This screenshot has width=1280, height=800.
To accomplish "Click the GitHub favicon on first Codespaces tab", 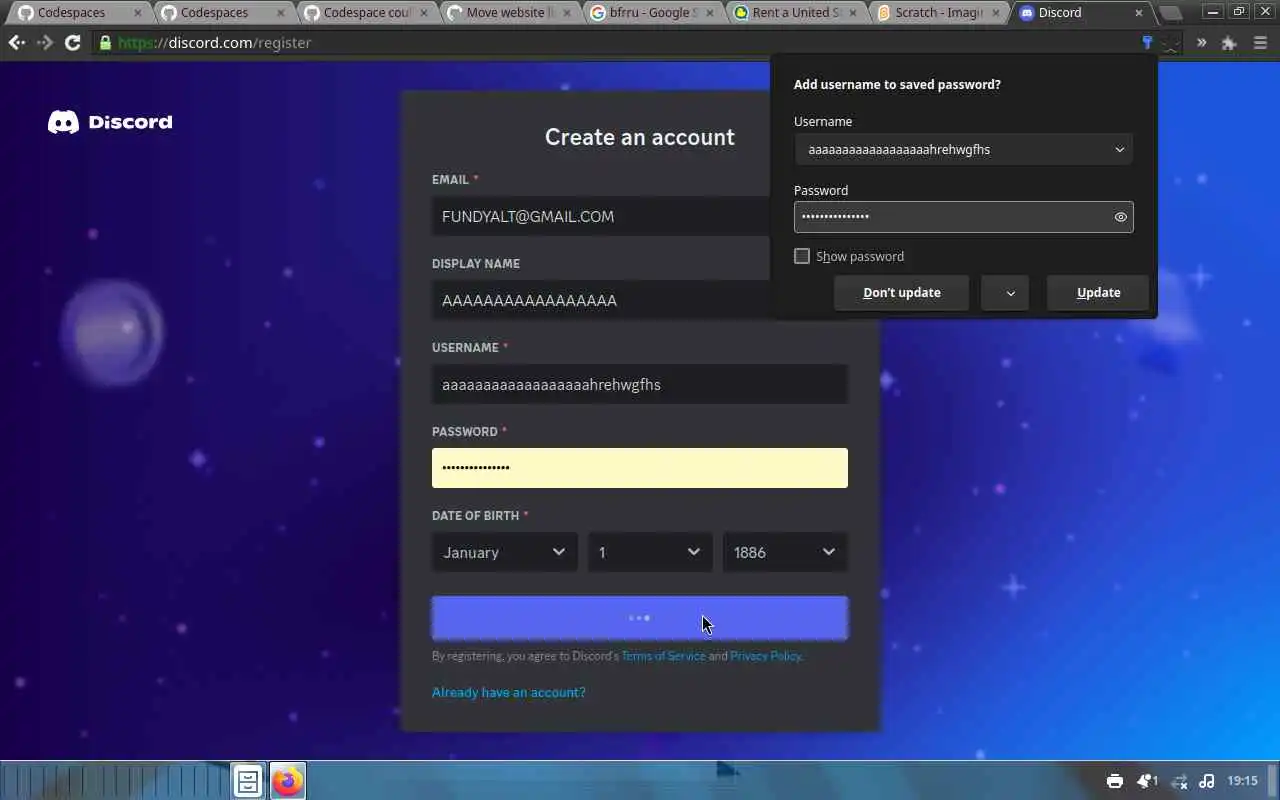I will tap(26, 13).
